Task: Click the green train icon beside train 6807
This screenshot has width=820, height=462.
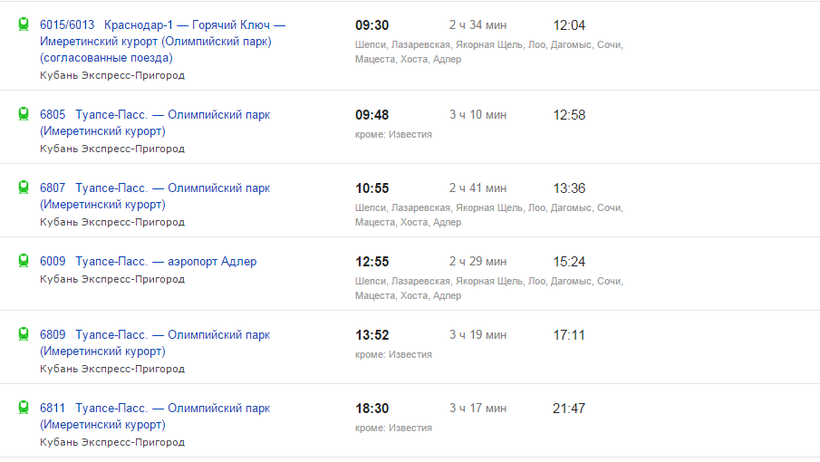Action: coord(24,188)
